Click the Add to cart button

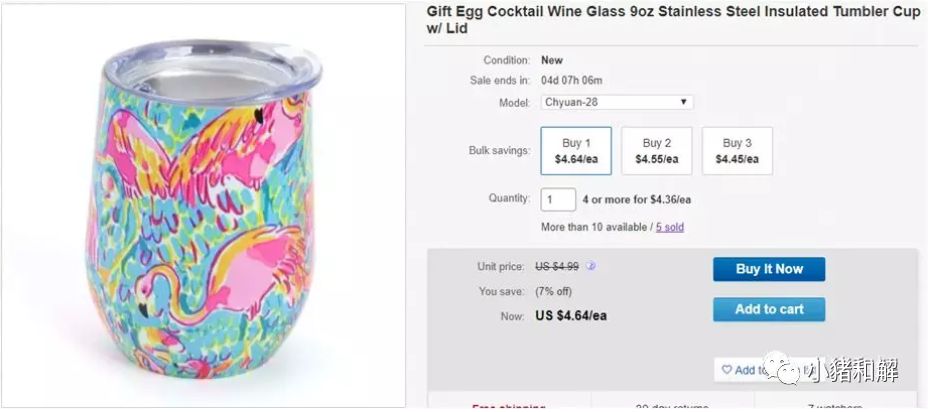(769, 309)
